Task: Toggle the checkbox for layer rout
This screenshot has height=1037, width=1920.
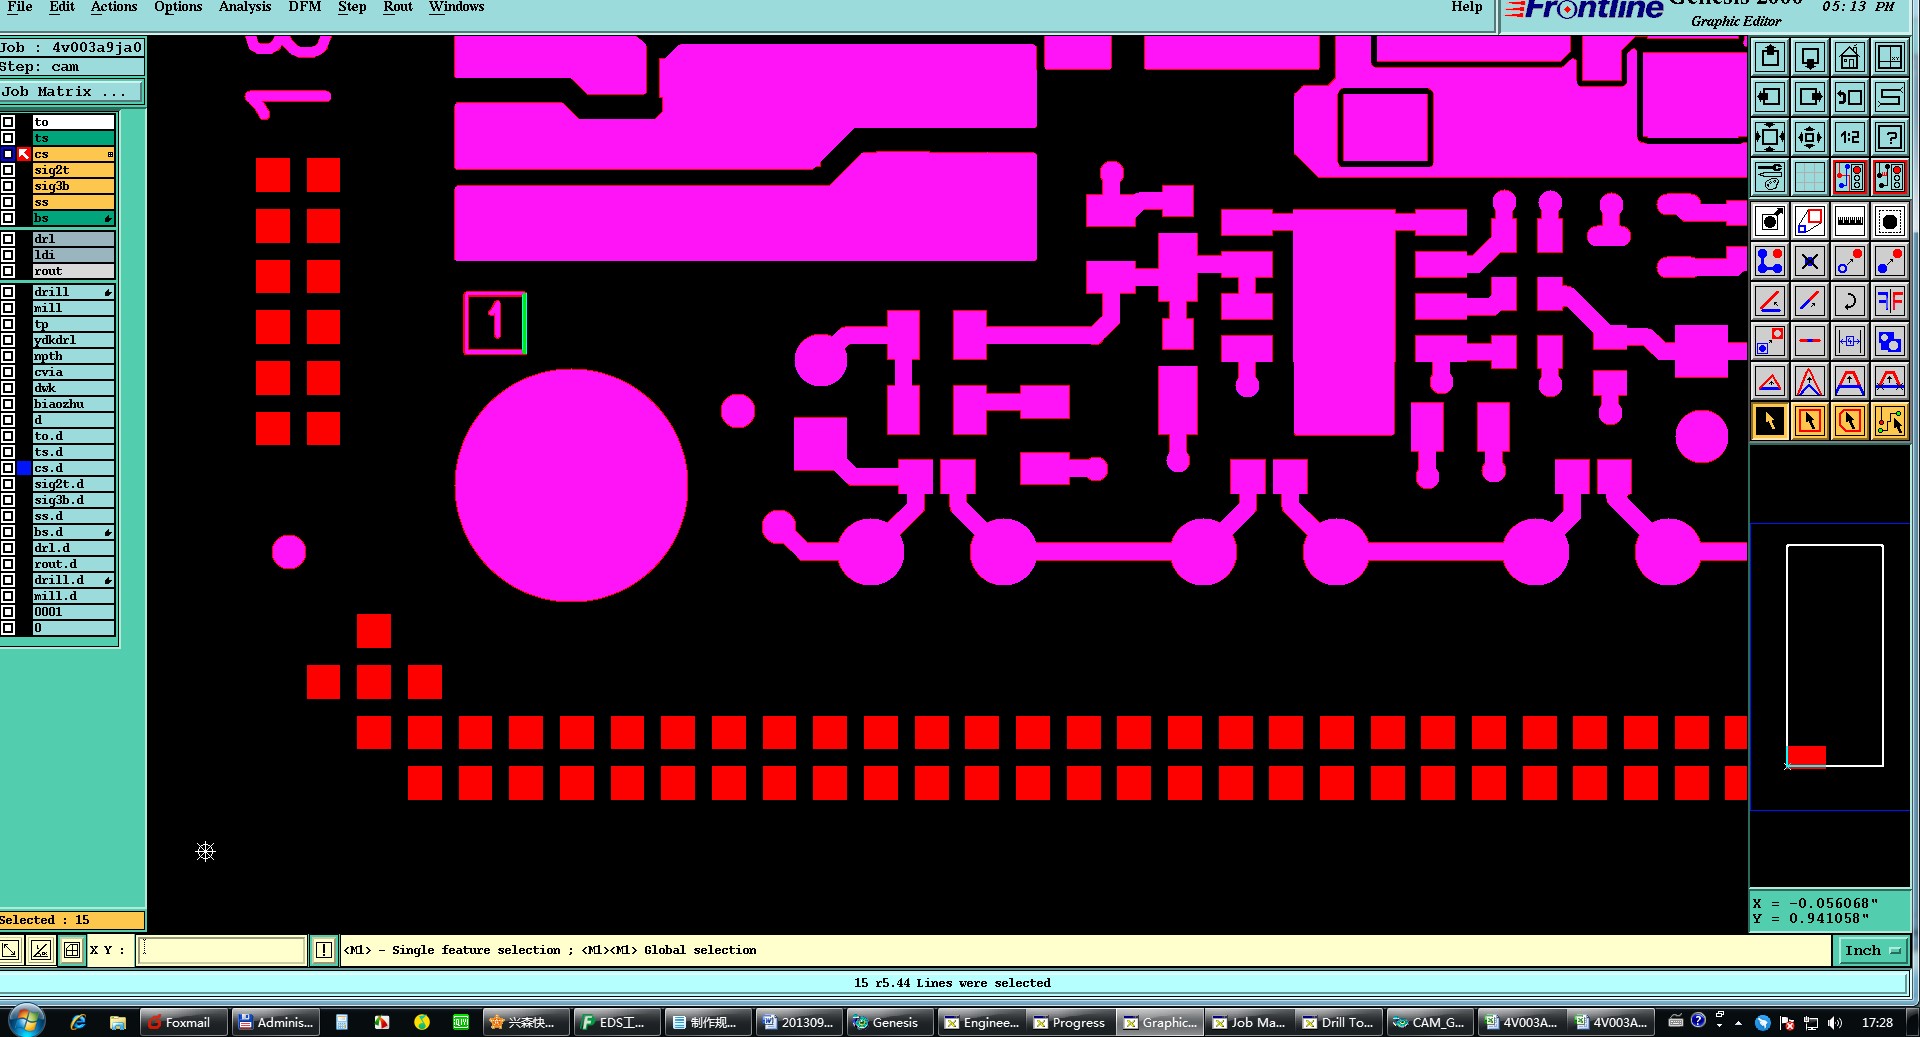Action: click(x=8, y=271)
